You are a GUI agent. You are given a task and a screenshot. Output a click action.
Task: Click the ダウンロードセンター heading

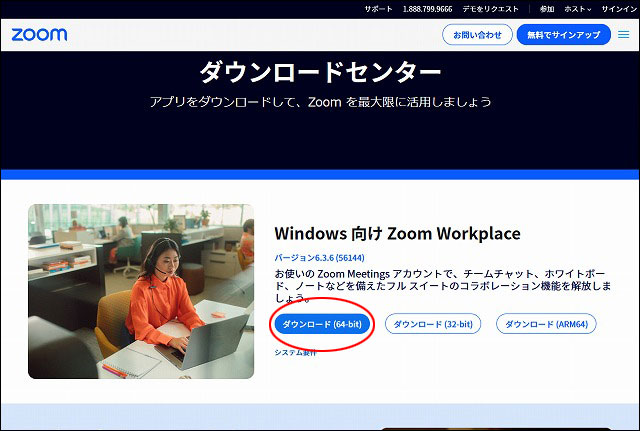[320, 72]
